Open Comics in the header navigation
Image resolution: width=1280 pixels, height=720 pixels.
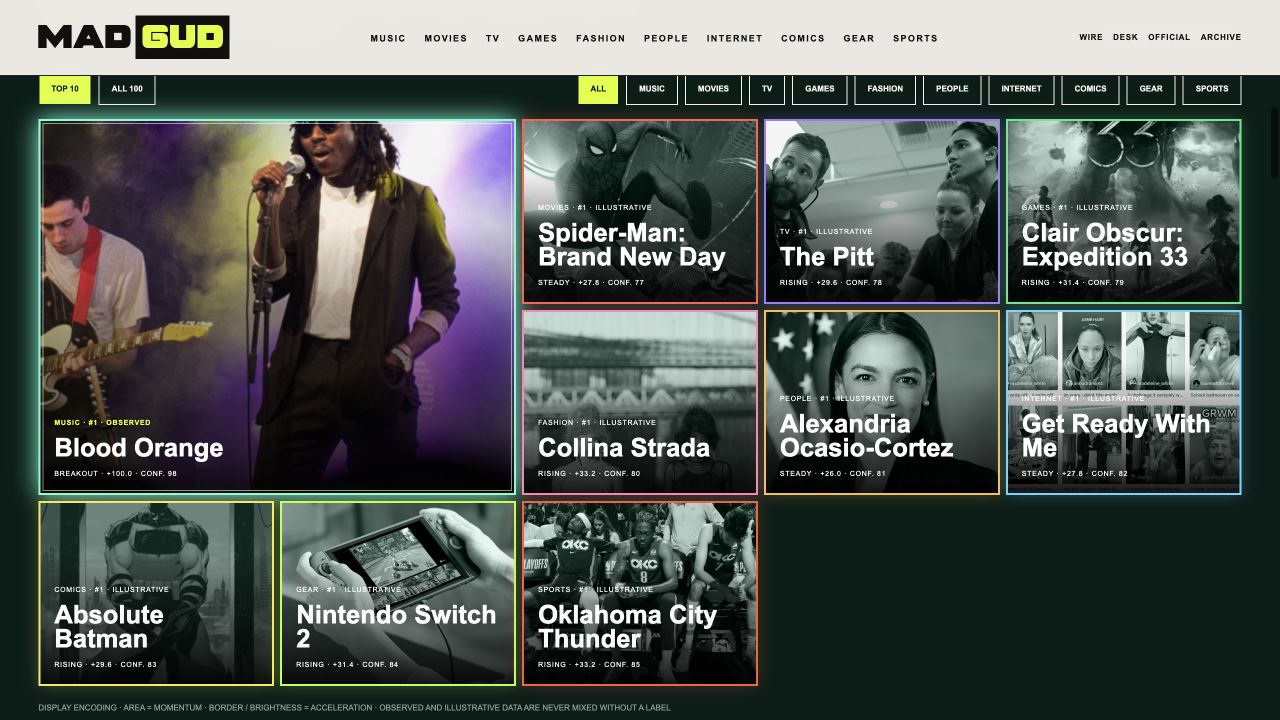(803, 38)
